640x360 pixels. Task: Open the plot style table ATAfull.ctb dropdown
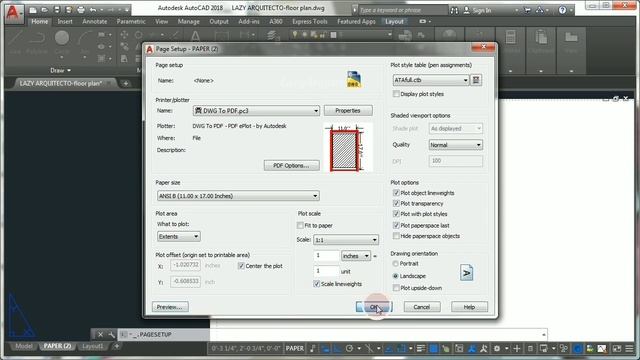431,80
